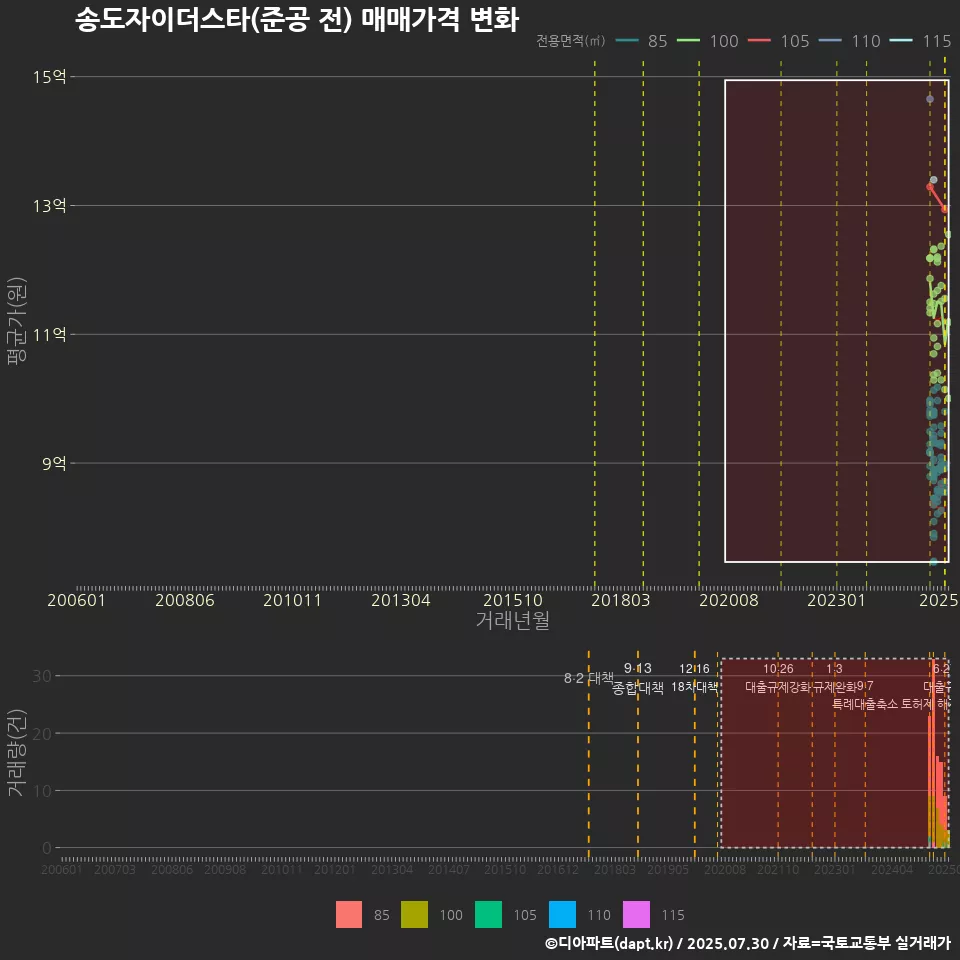Click the 9억 y-axis label
Screen dimensions: 960x960
pyautogui.click(x=54, y=463)
